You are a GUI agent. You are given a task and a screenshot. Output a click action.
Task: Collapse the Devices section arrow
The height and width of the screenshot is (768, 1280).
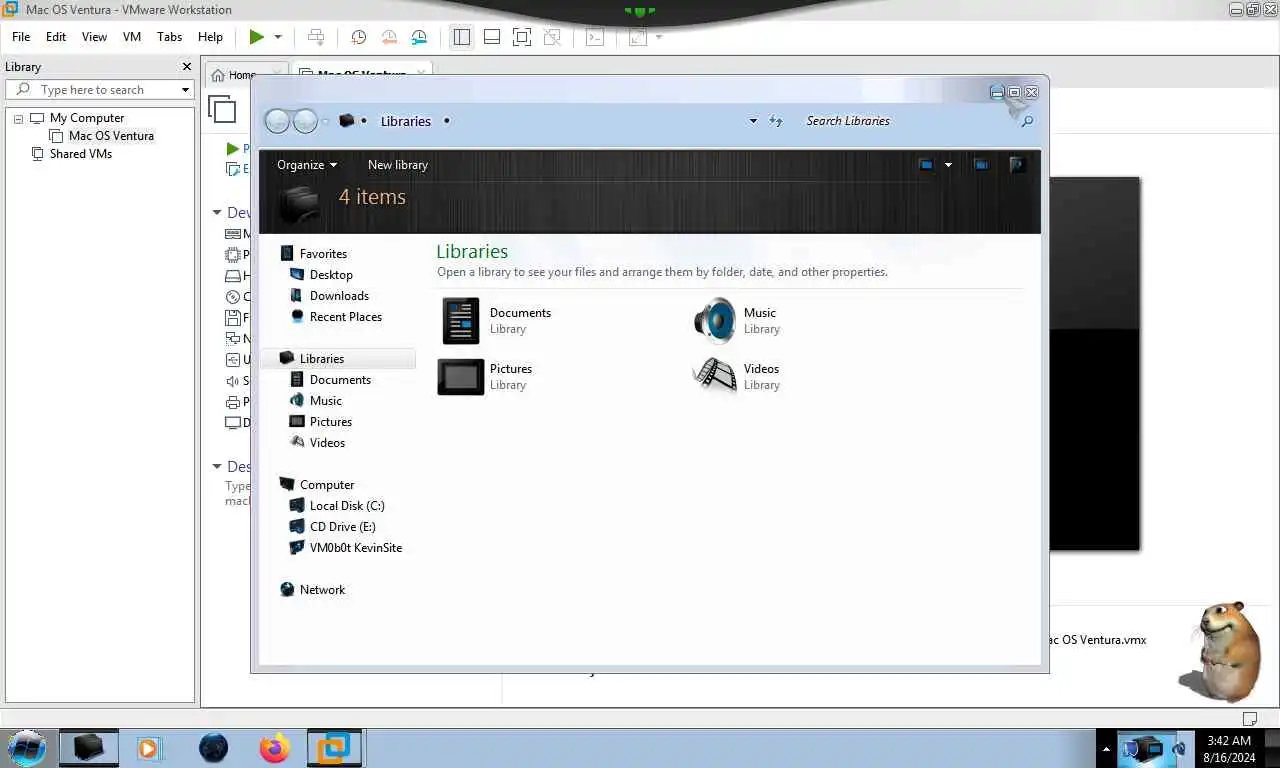217,212
